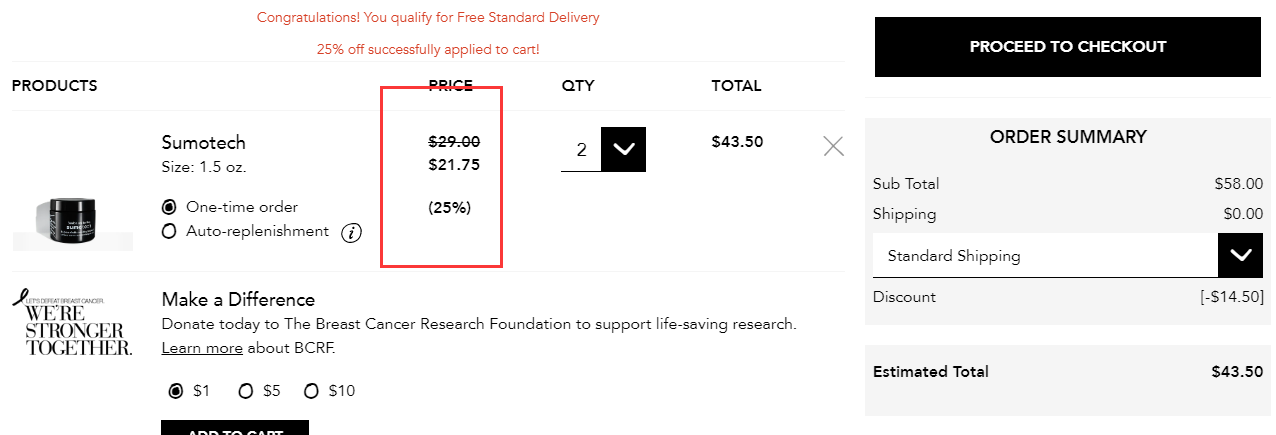Click the black chevron beside Standard Shipping
This screenshot has height=435, width=1276.
pyautogui.click(x=1241, y=256)
